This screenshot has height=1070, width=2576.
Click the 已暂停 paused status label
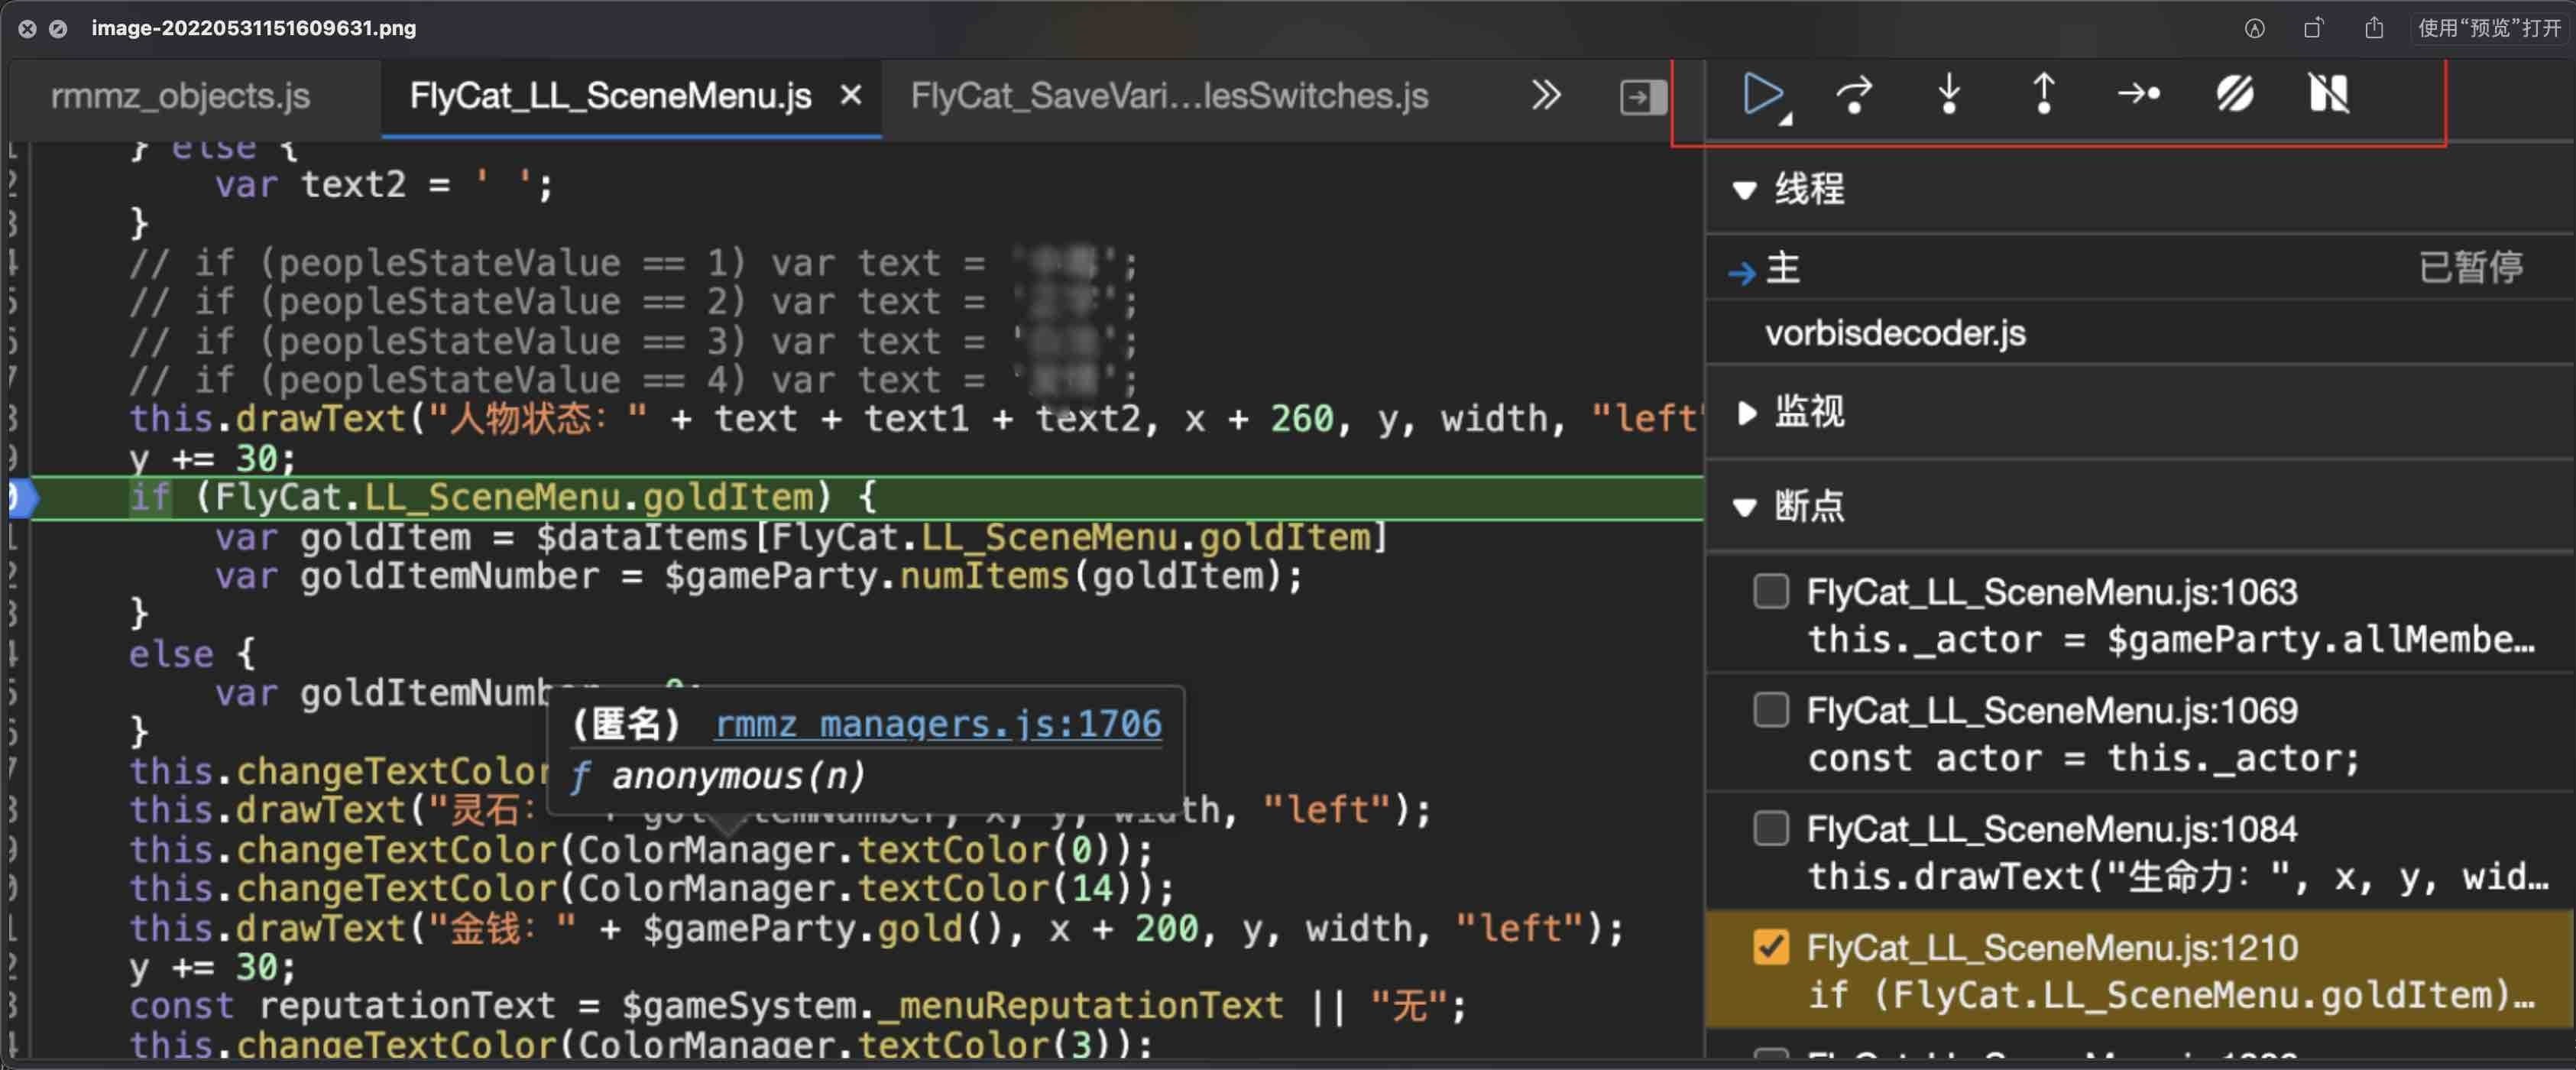[2470, 267]
